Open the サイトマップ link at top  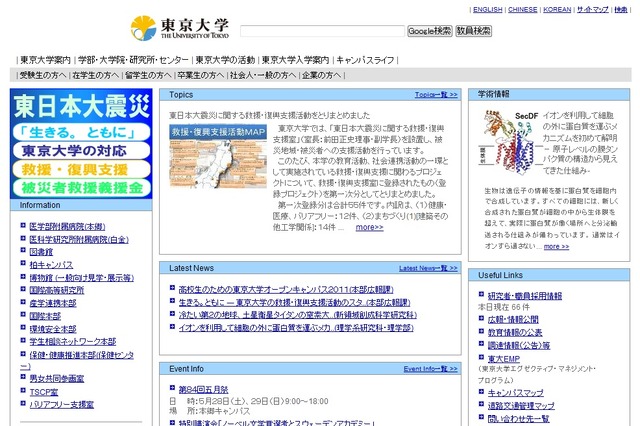coord(593,9)
